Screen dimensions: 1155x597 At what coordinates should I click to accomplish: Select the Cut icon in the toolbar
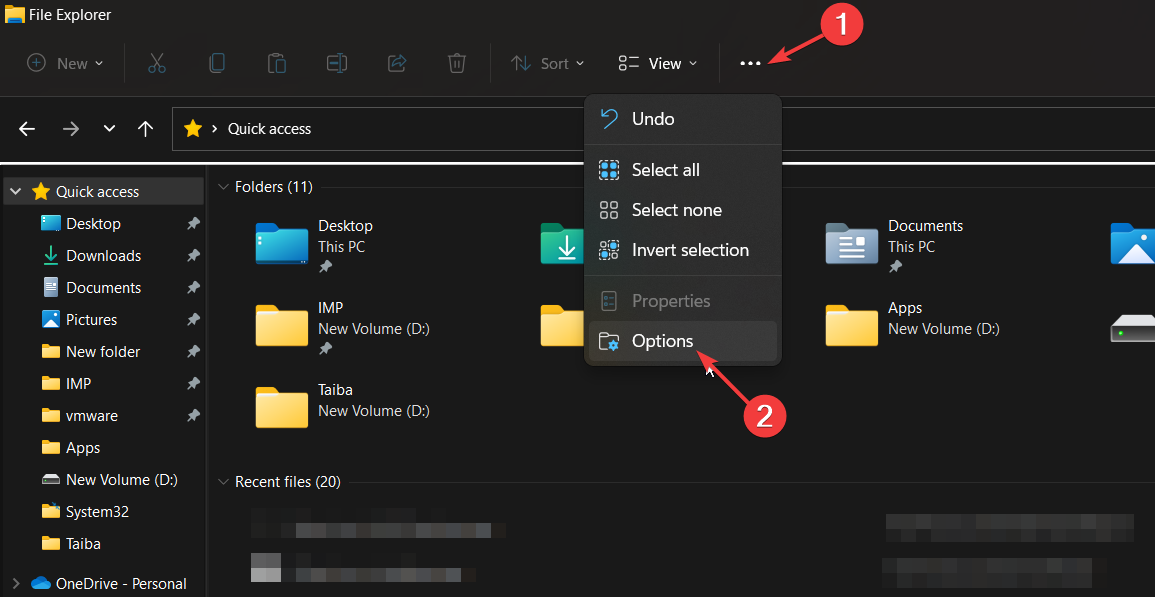156,62
